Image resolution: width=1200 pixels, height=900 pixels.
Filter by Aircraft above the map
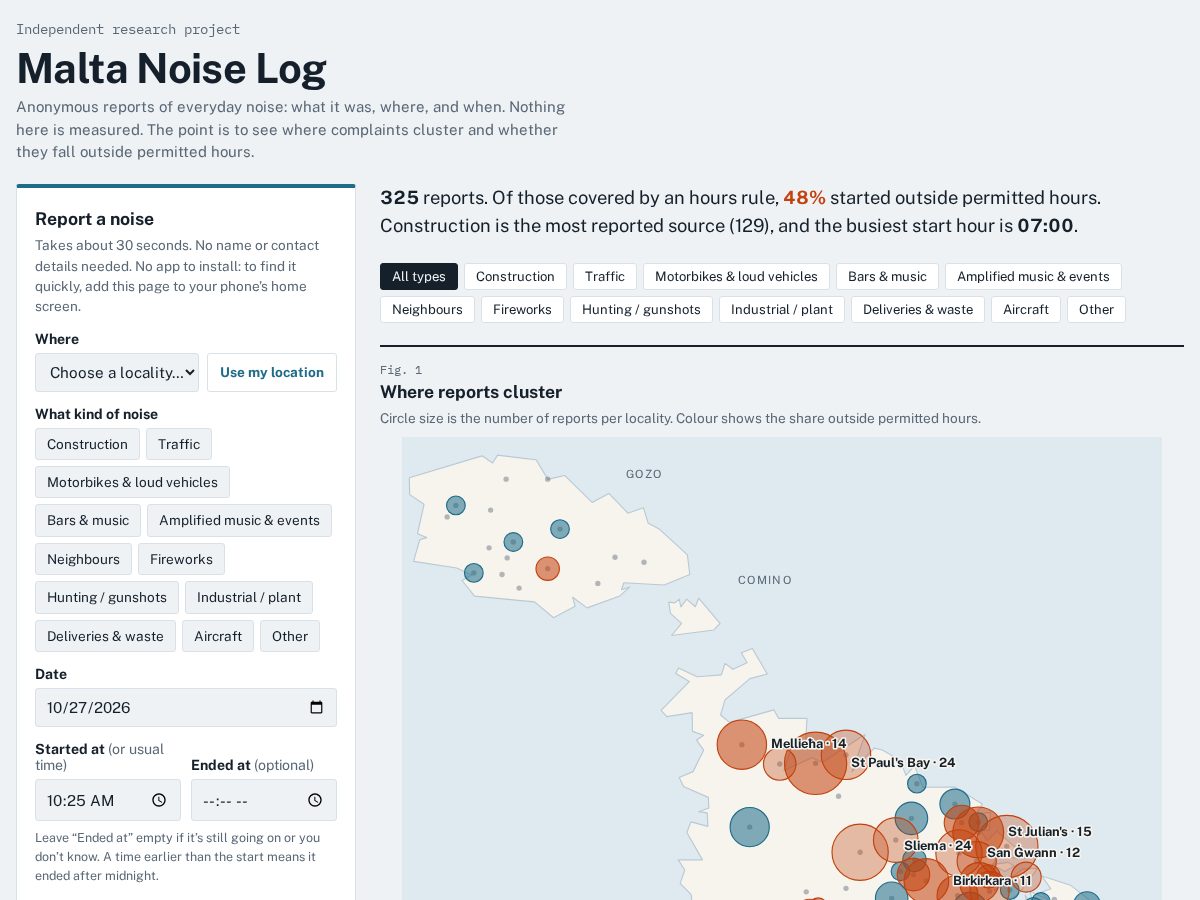pos(1026,309)
